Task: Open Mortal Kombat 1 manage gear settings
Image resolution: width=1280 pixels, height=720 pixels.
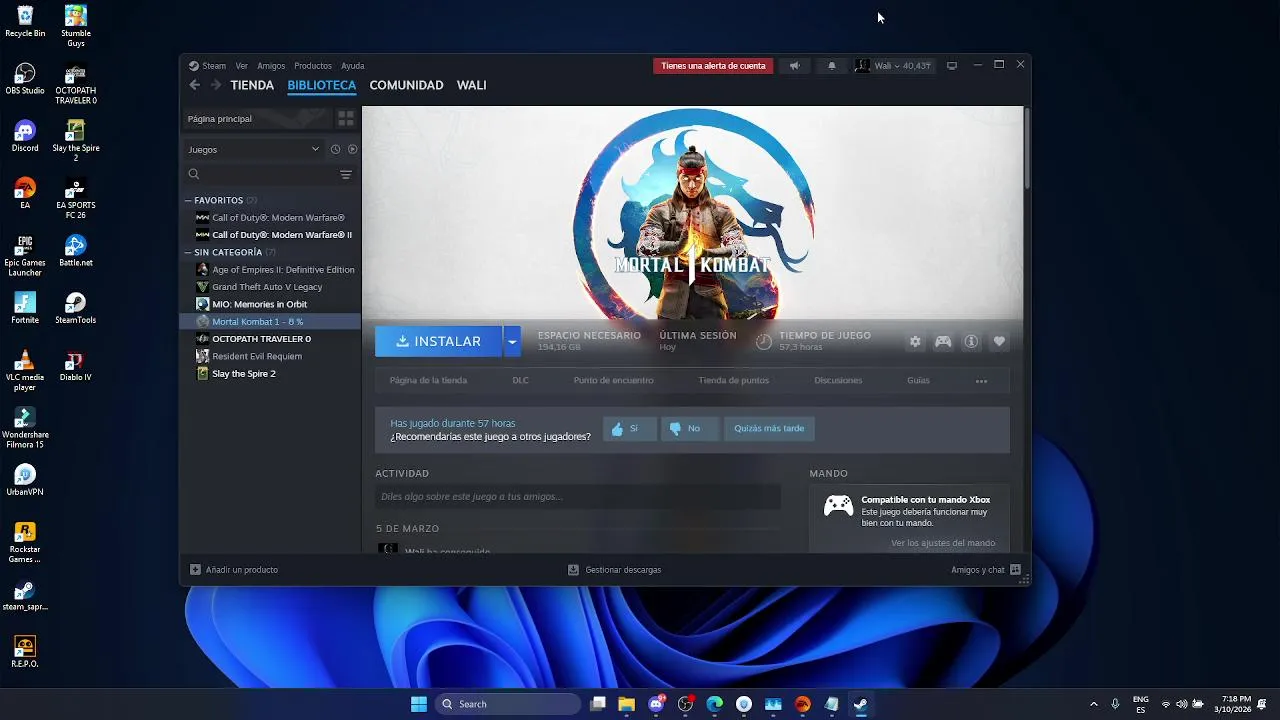Action: tap(915, 341)
